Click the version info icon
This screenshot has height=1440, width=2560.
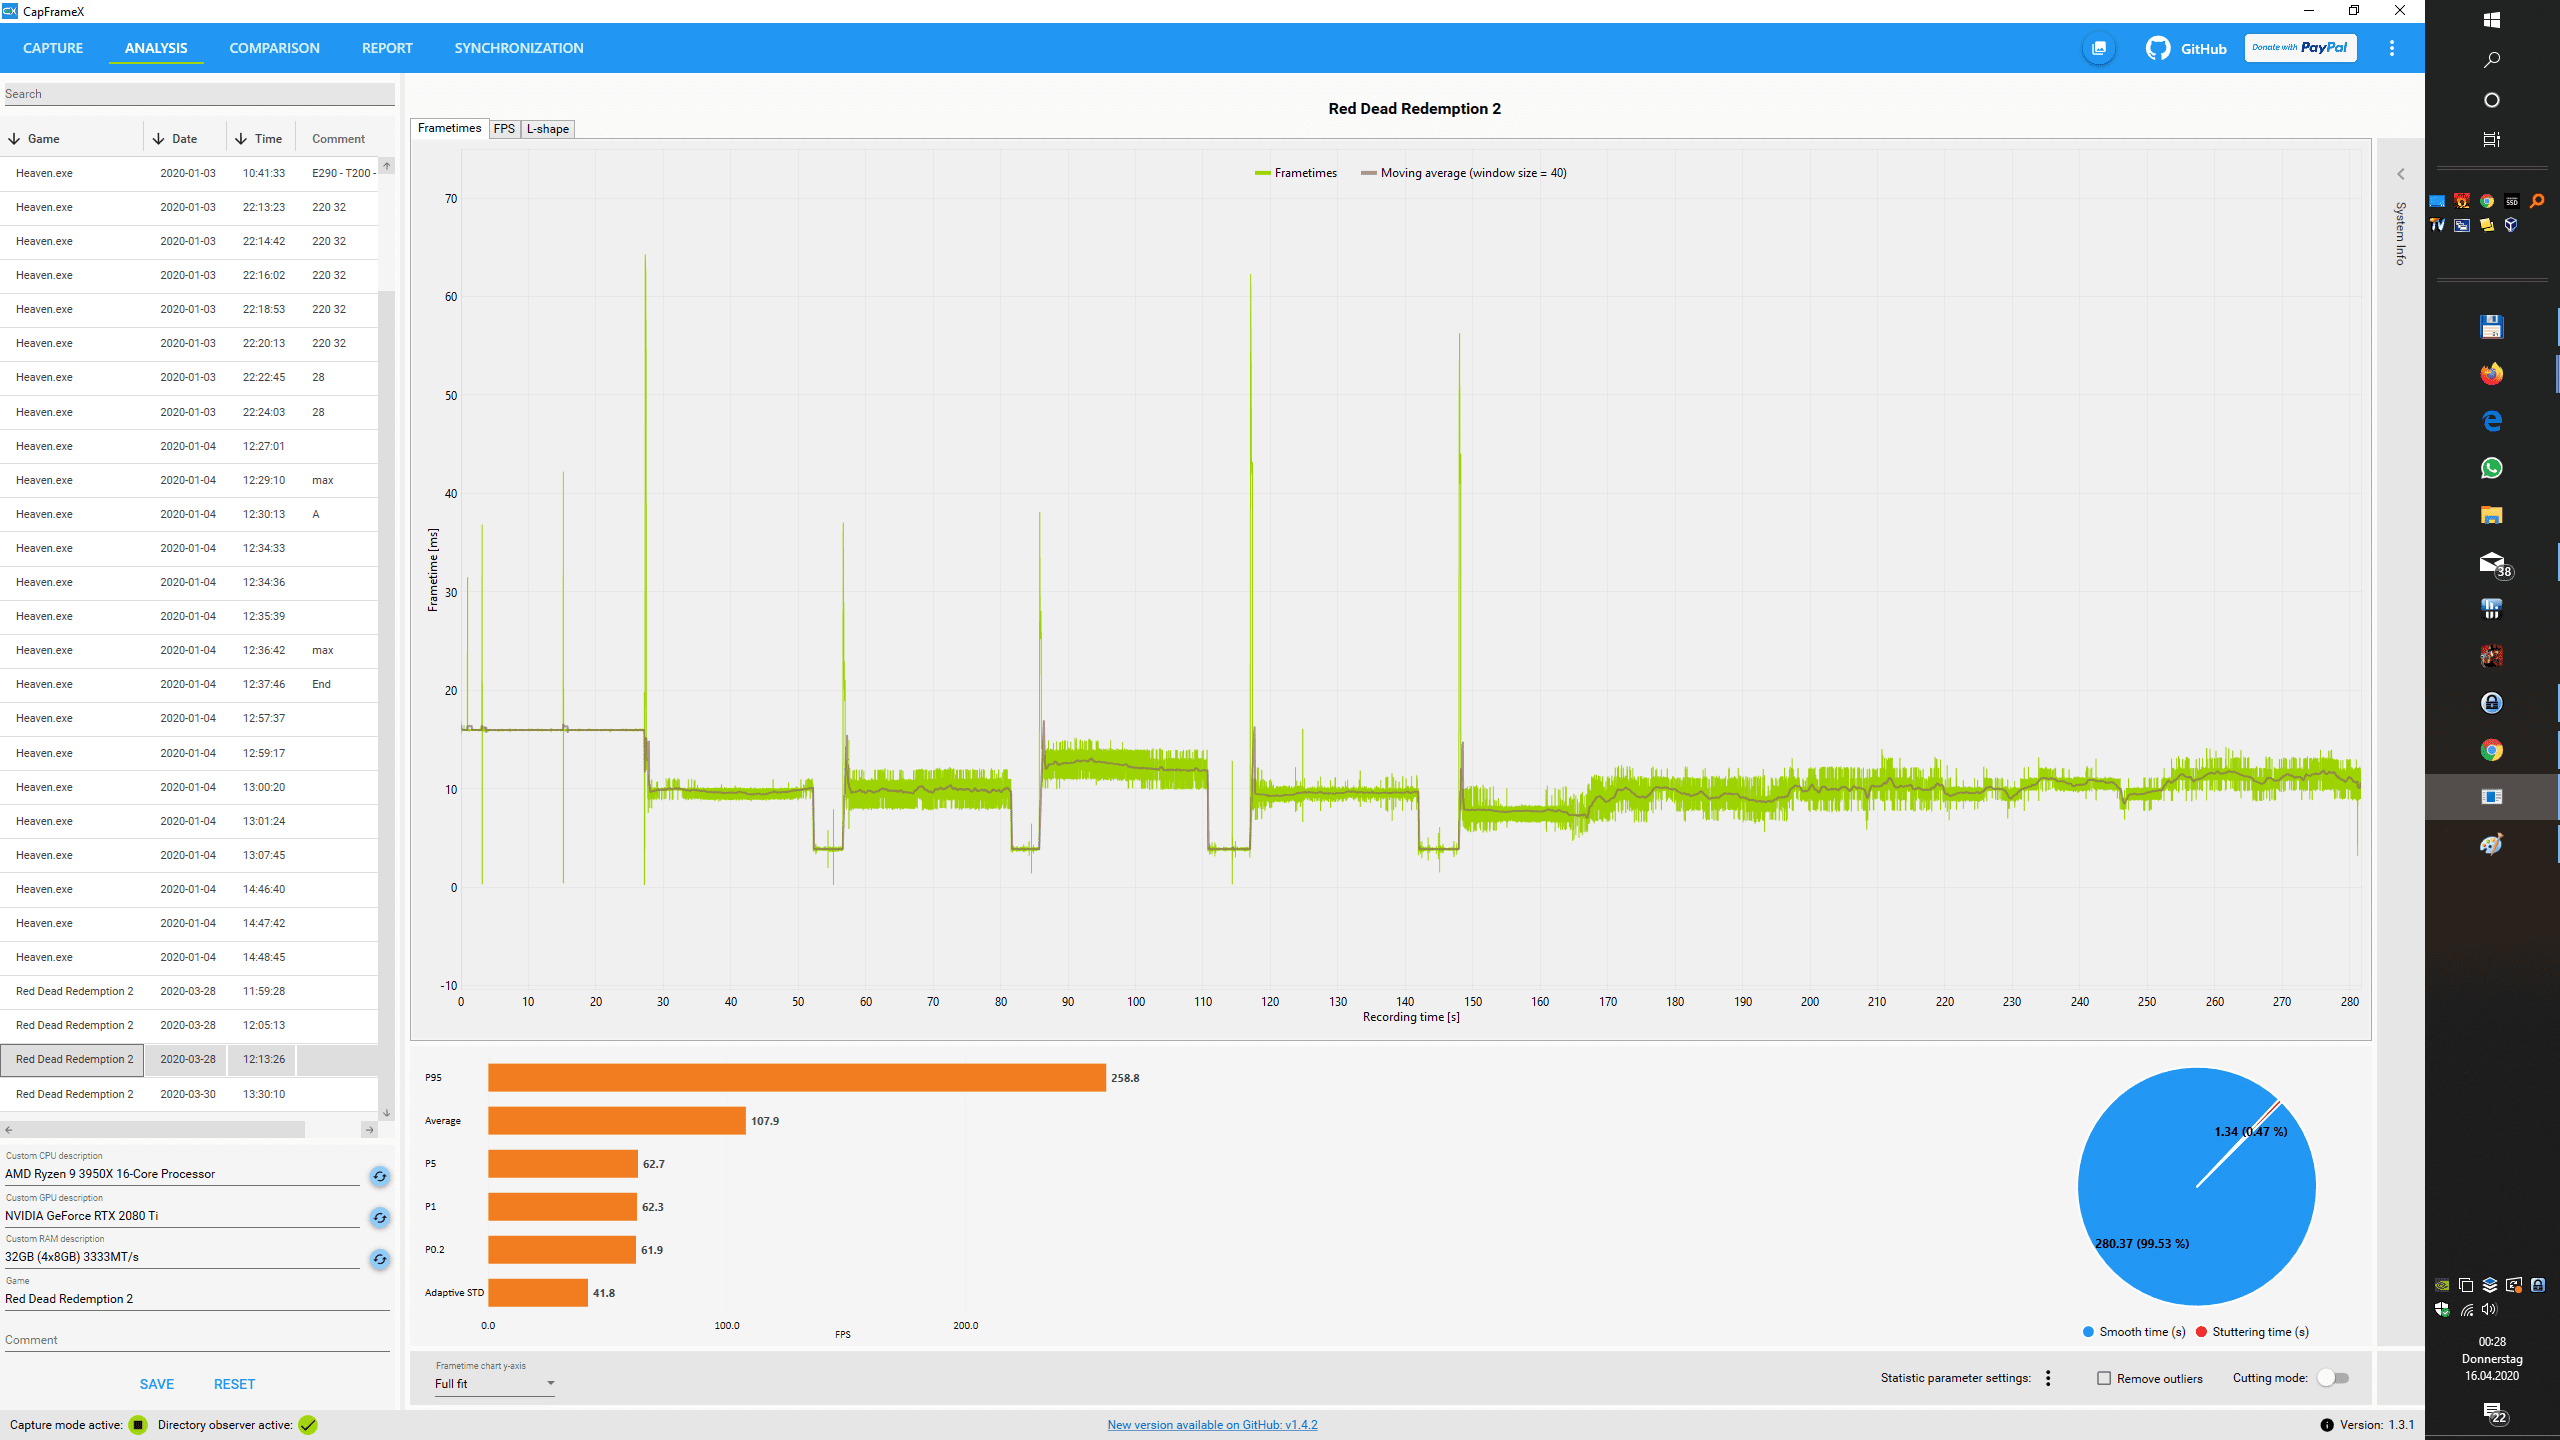coord(2327,1425)
